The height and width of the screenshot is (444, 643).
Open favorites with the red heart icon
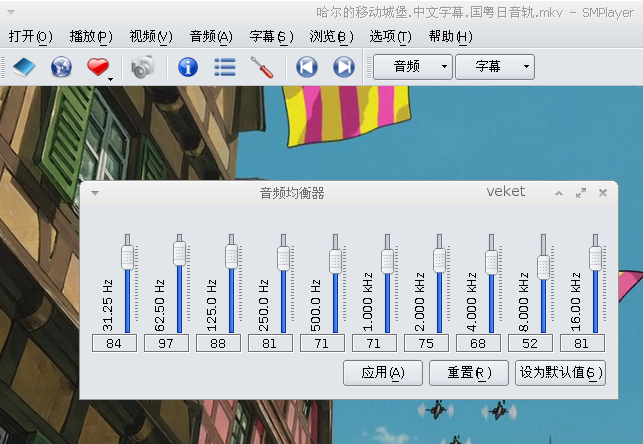[x=98, y=66]
